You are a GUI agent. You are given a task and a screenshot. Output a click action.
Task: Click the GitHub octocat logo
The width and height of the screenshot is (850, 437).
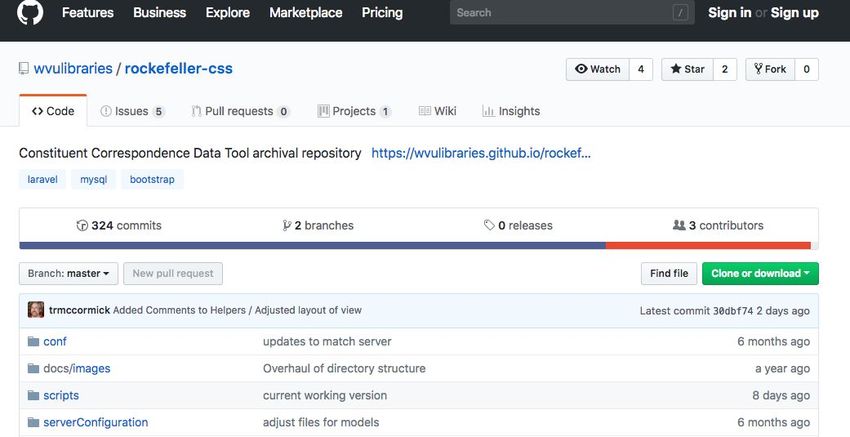tap(30, 12)
